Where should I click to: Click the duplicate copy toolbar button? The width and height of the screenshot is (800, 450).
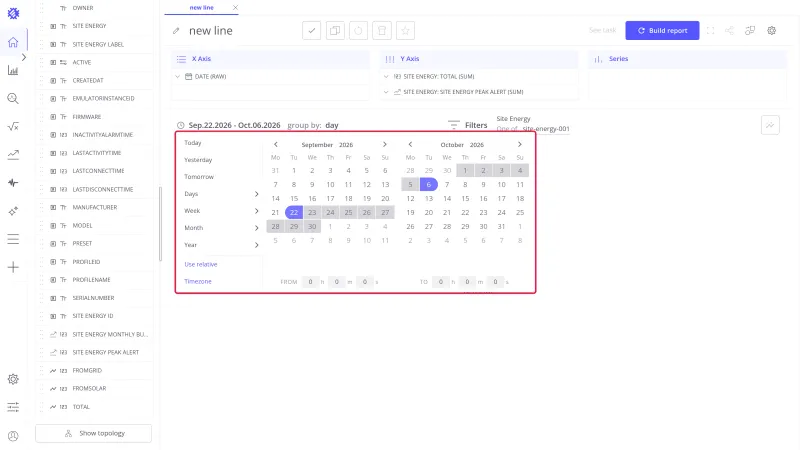[x=335, y=31]
